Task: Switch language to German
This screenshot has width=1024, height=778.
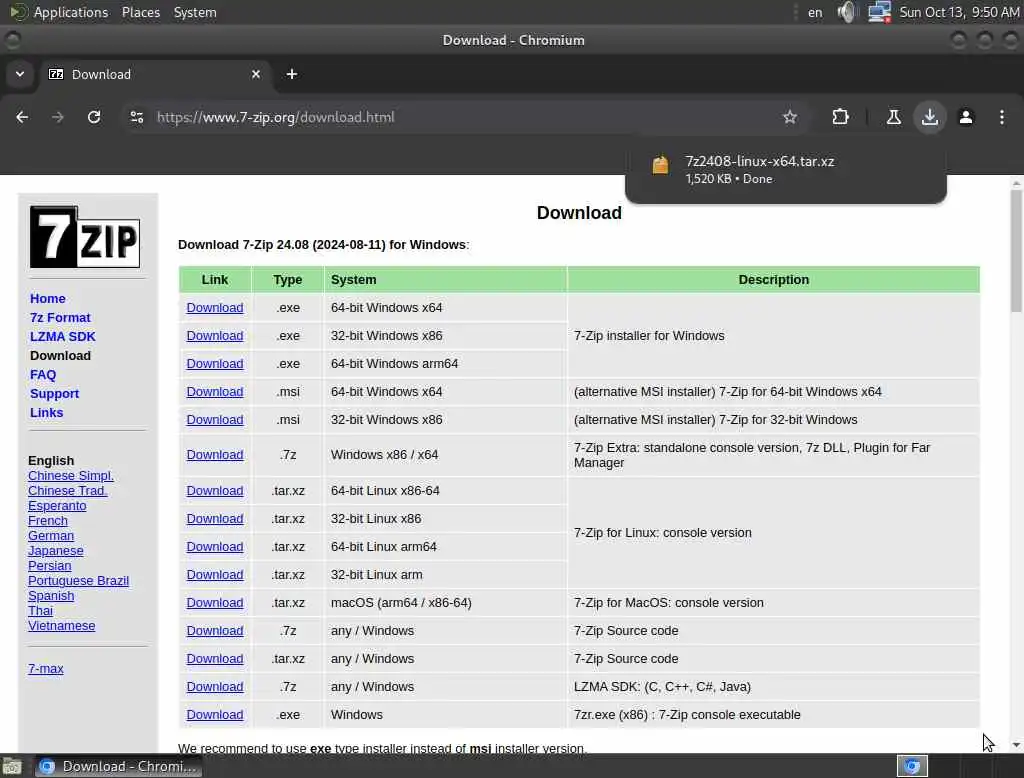Action: [x=51, y=536]
